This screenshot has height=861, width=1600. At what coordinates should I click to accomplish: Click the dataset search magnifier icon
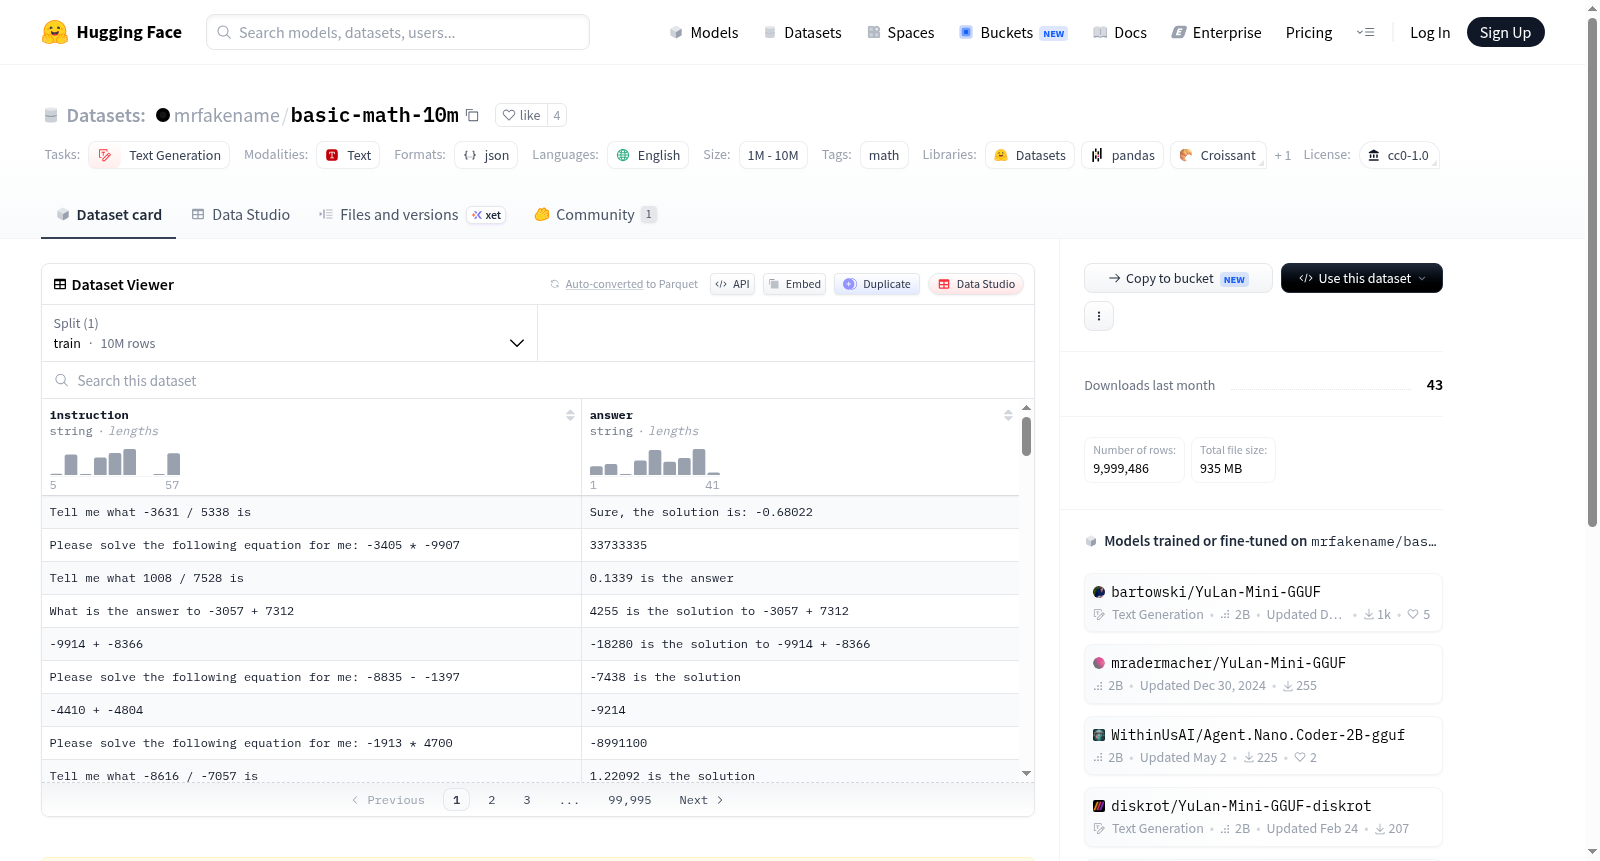click(x=62, y=380)
